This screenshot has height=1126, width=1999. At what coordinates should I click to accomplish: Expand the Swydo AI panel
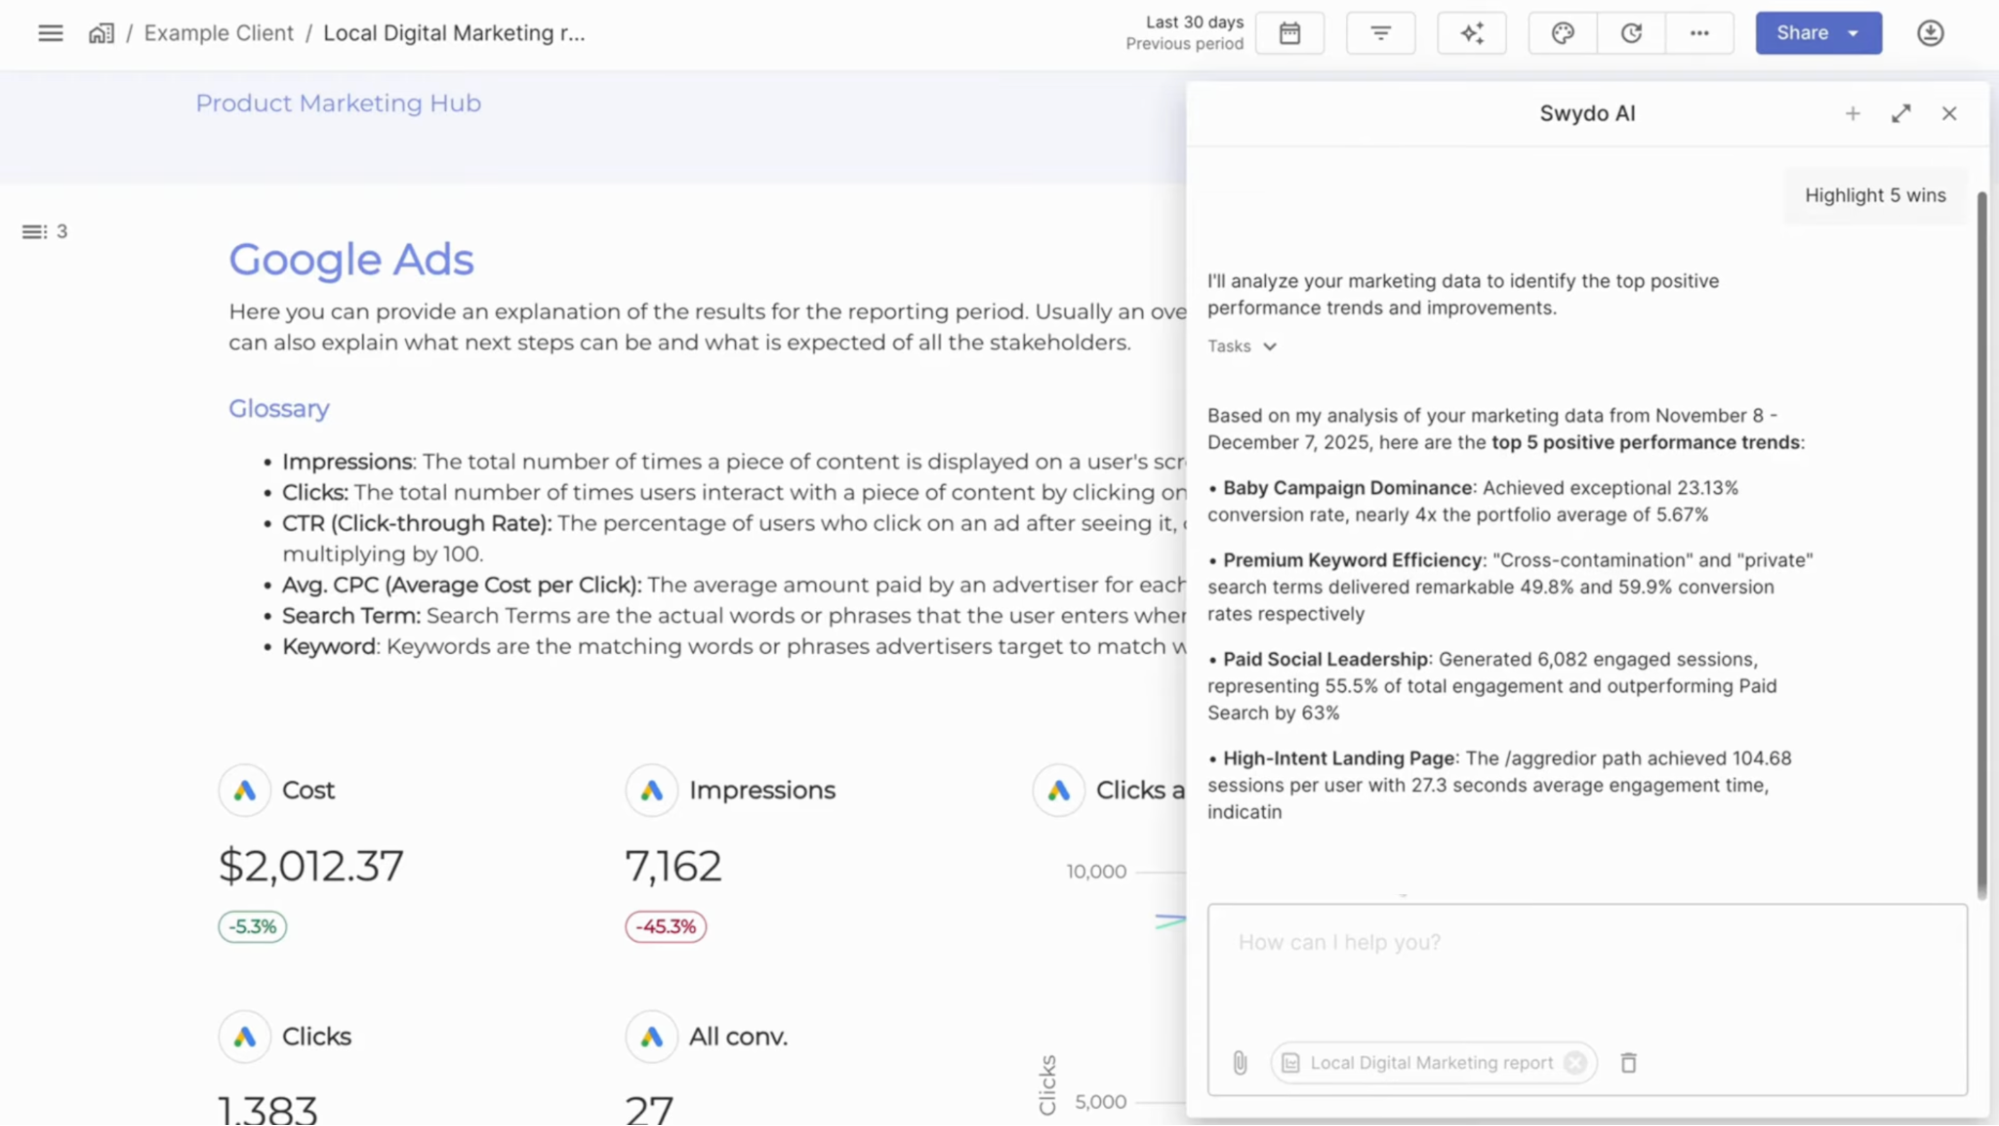(x=1901, y=114)
